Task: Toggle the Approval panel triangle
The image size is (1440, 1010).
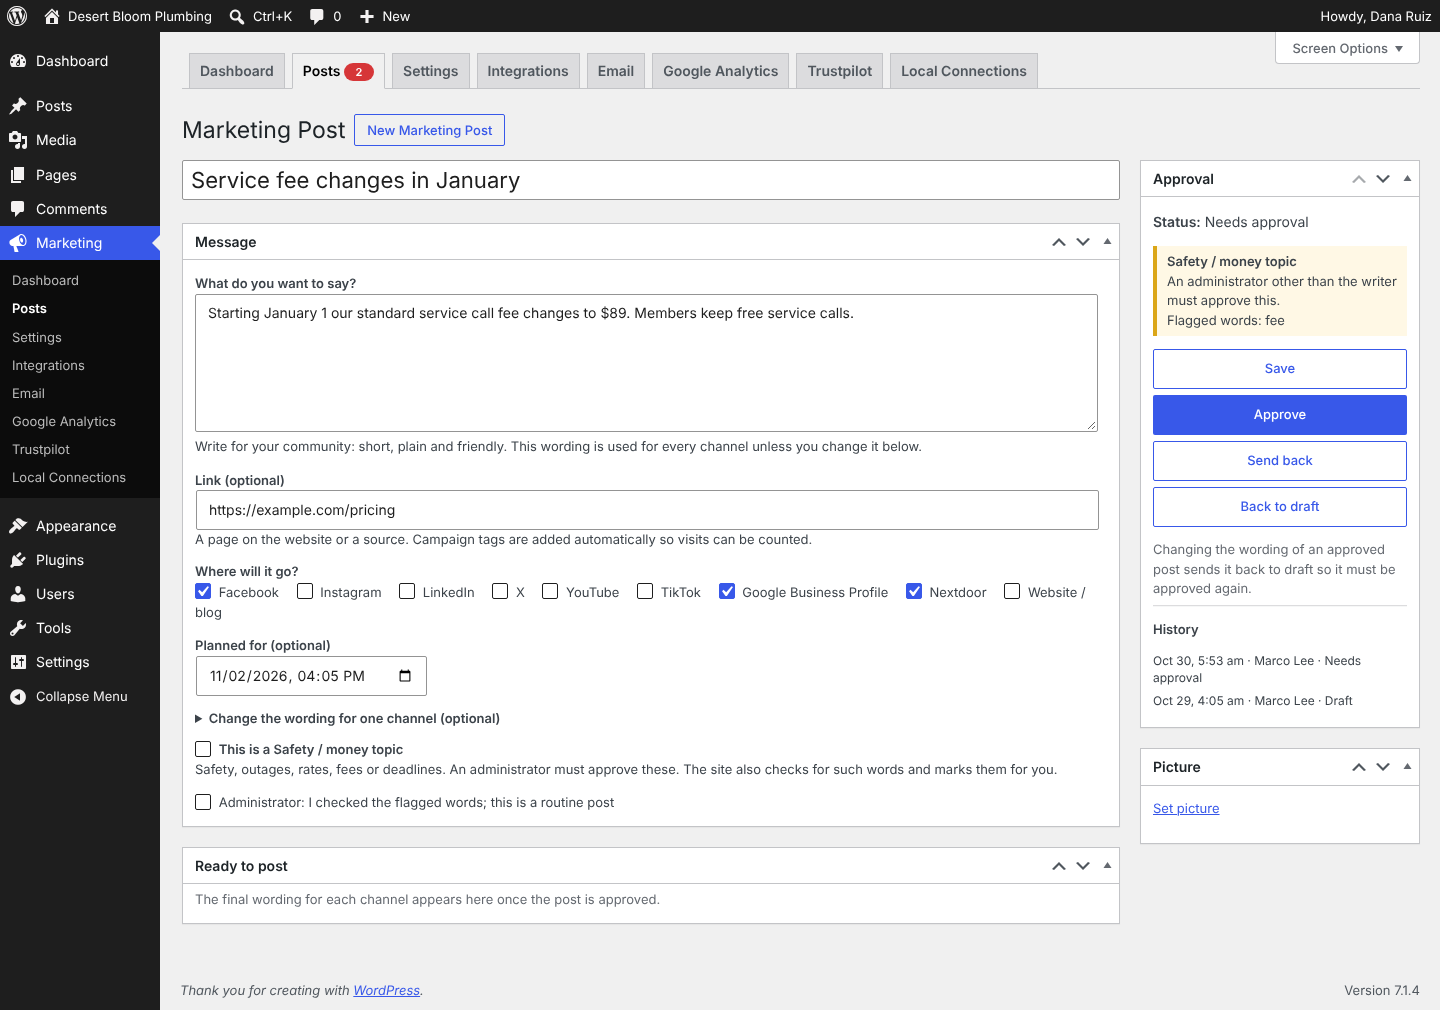Action: 1407,179
